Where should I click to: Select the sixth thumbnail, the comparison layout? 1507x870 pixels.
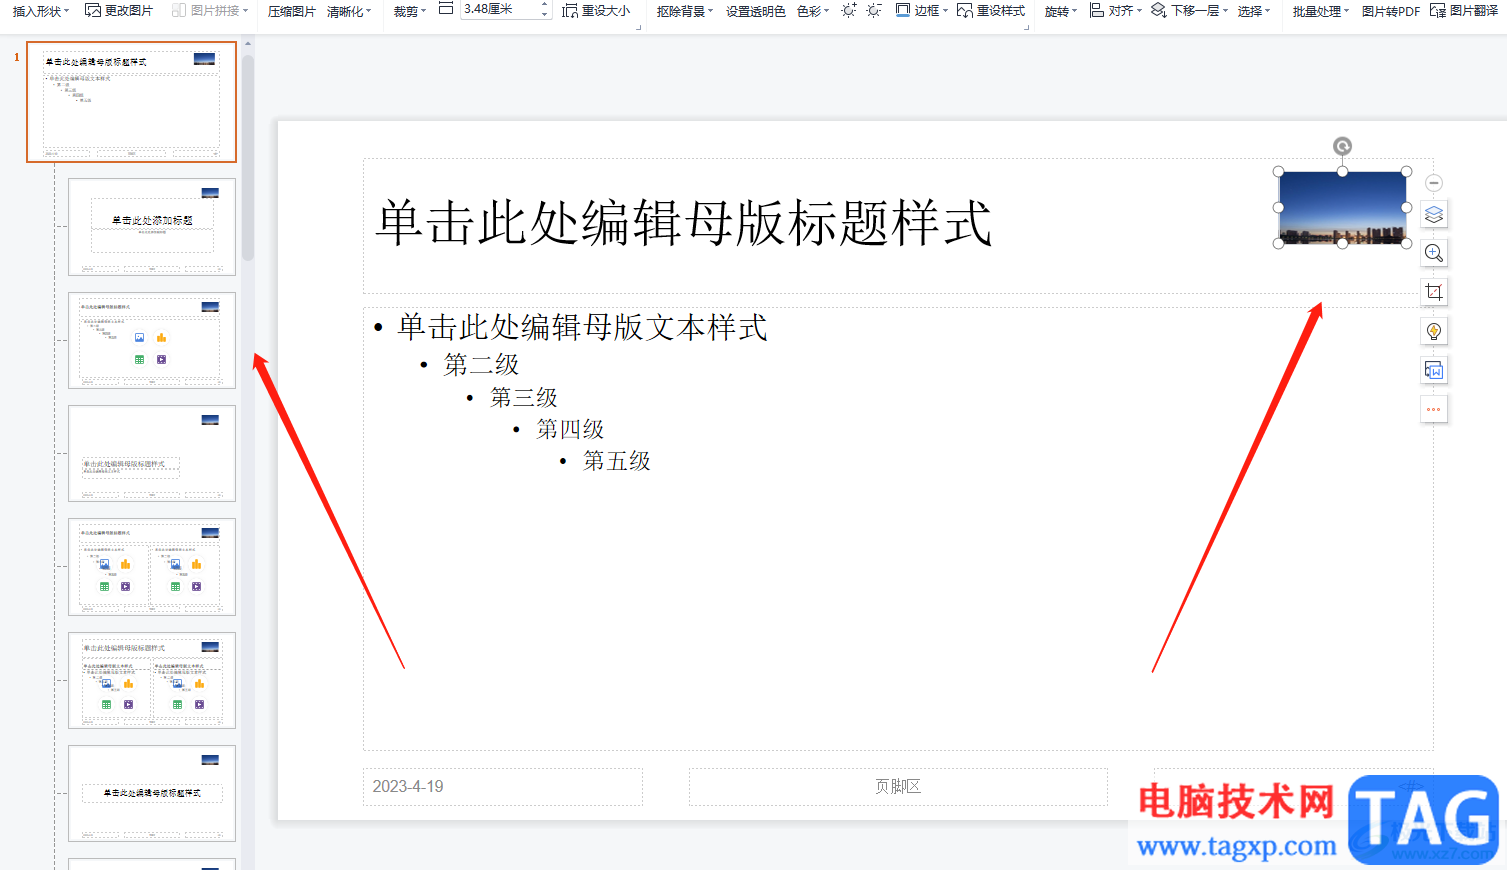pyautogui.click(x=152, y=680)
